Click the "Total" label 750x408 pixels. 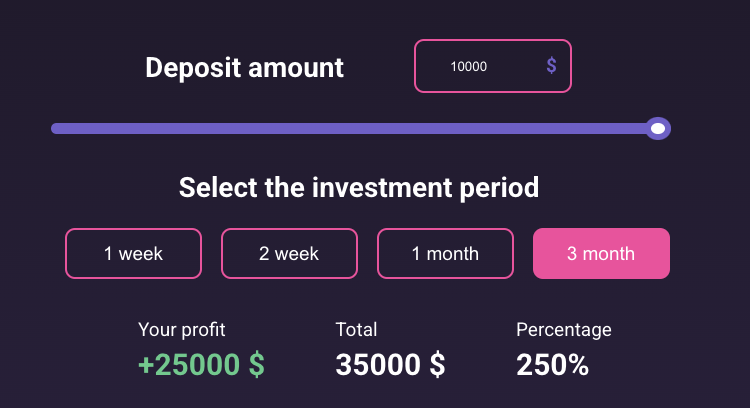click(356, 330)
